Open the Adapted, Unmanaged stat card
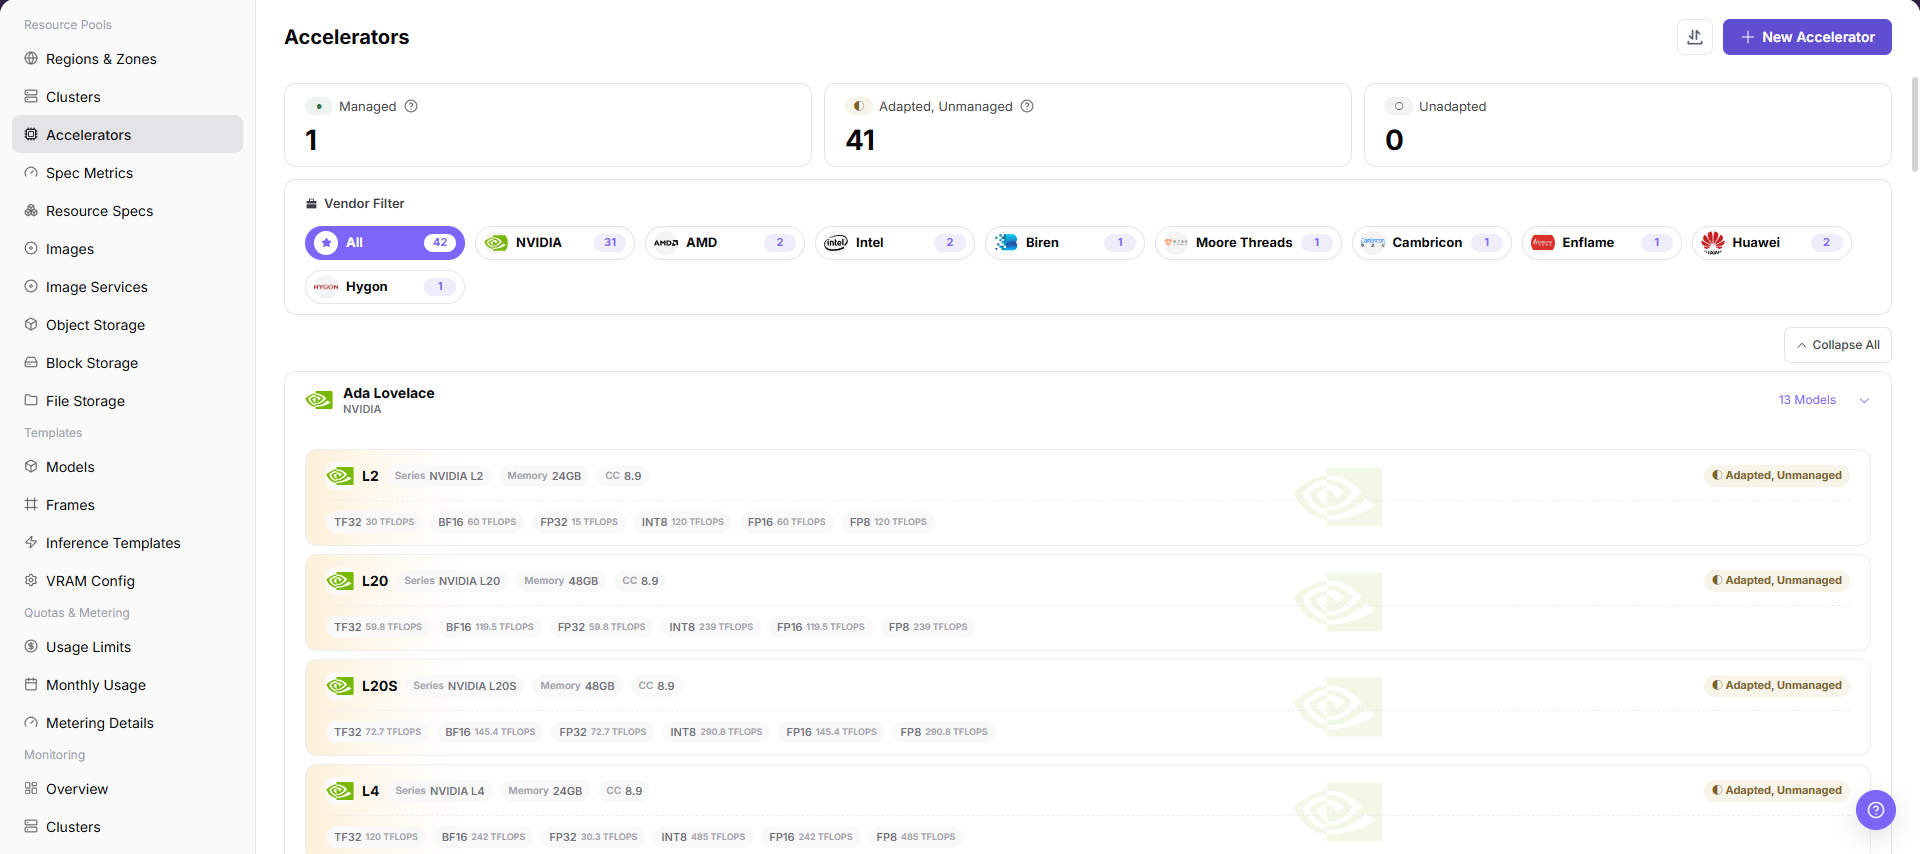 (1088, 125)
